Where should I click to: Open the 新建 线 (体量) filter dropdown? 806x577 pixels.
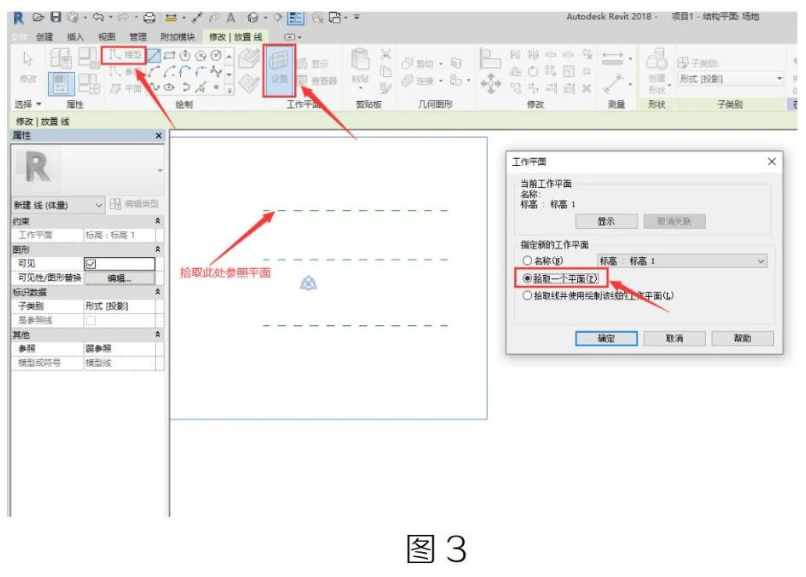click(58, 205)
